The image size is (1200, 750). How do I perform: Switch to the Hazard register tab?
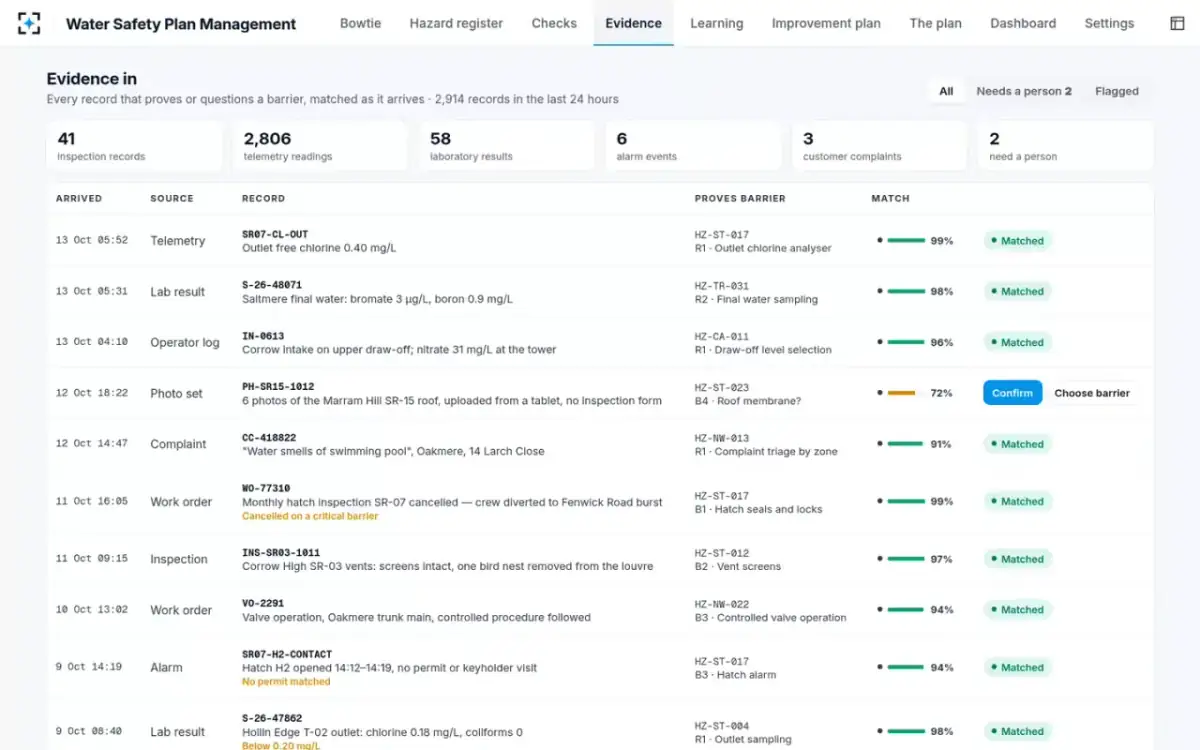click(456, 23)
